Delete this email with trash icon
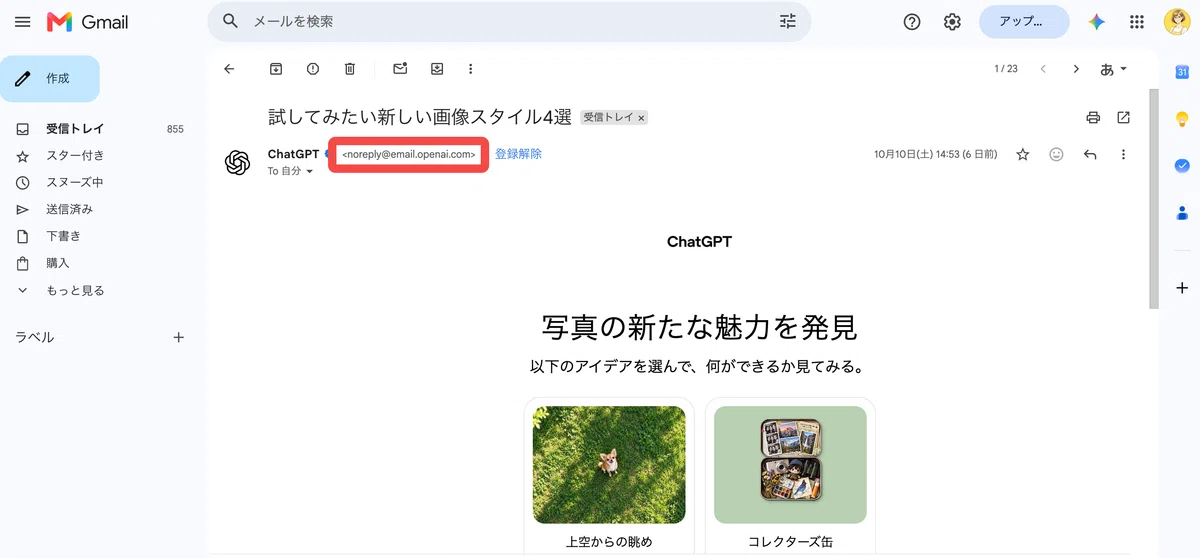 (350, 69)
